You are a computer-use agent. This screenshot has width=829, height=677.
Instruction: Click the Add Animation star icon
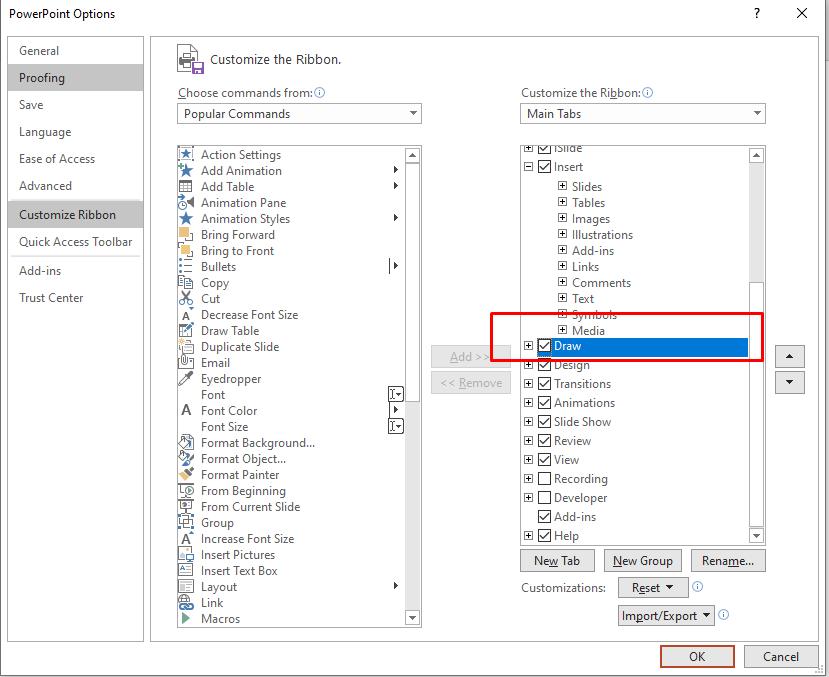click(x=186, y=170)
